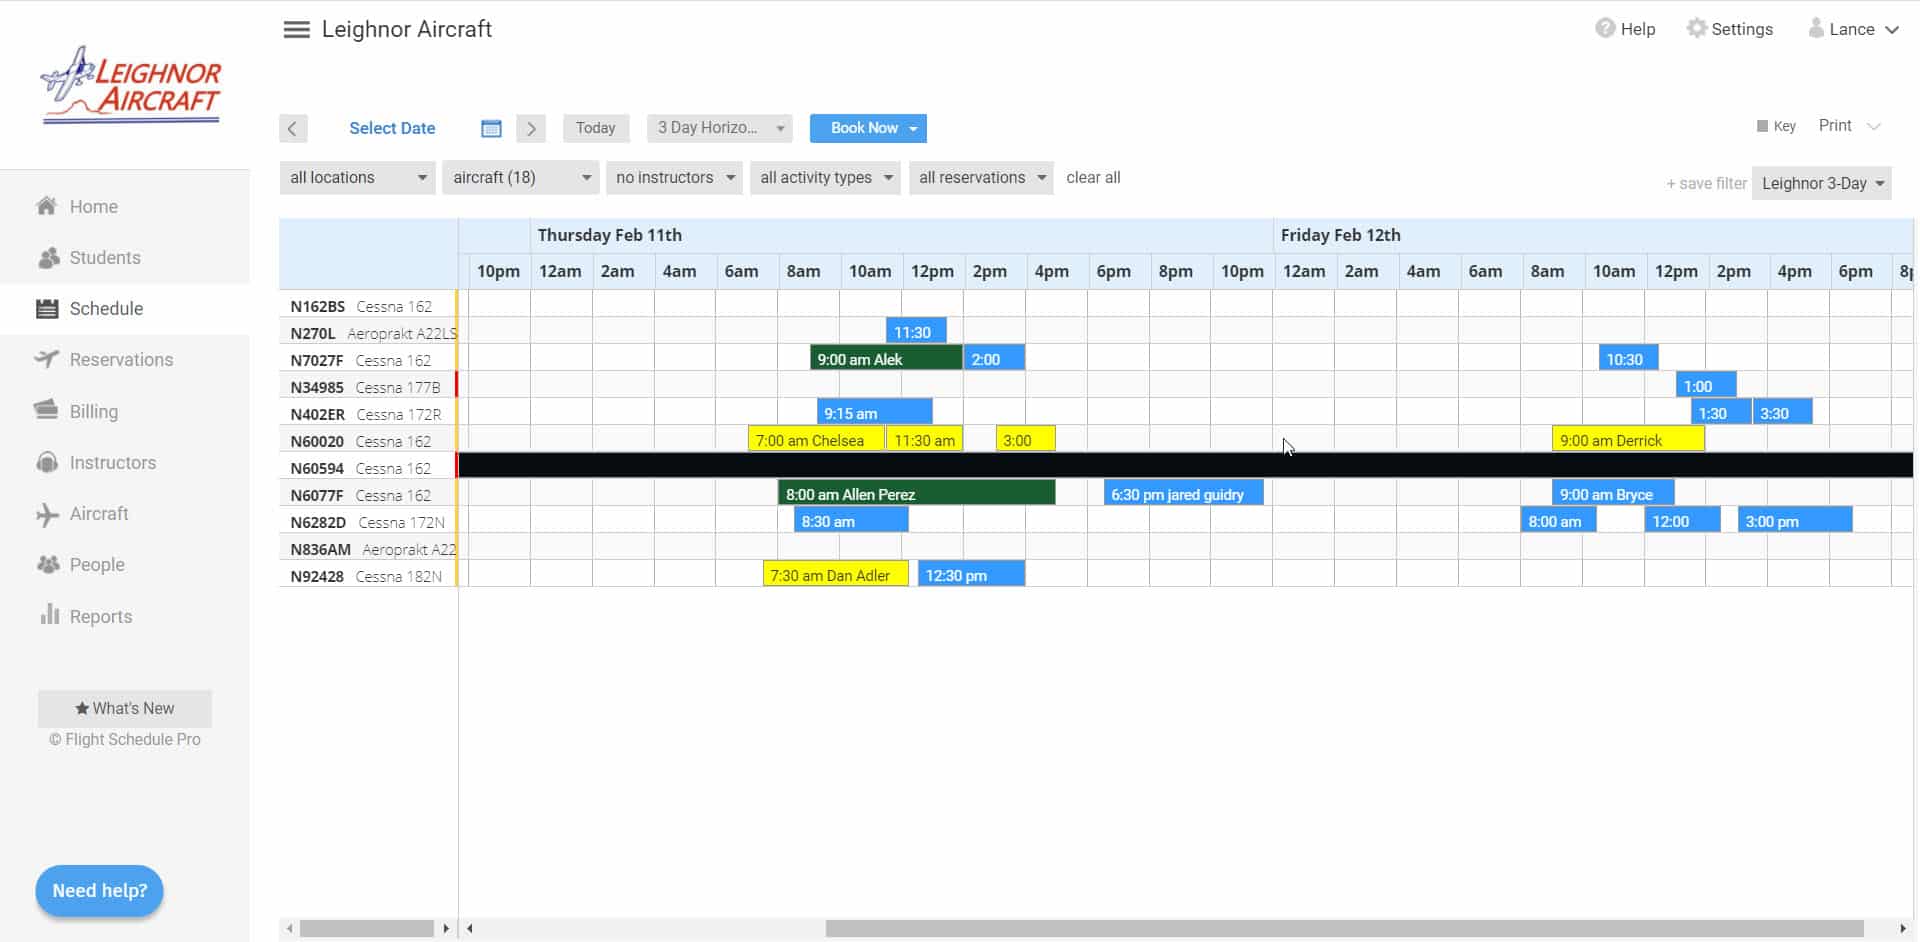The height and width of the screenshot is (942, 1920).
Task: Select aircraft N836AM Aeroprakt row
Action: tap(368, 549)
